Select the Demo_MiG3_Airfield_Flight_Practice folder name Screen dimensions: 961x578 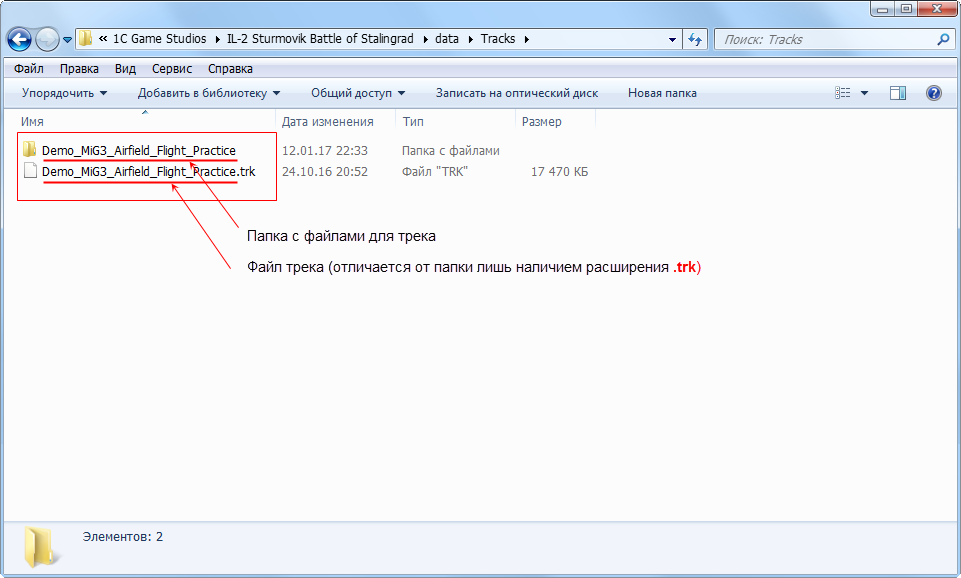139,150
